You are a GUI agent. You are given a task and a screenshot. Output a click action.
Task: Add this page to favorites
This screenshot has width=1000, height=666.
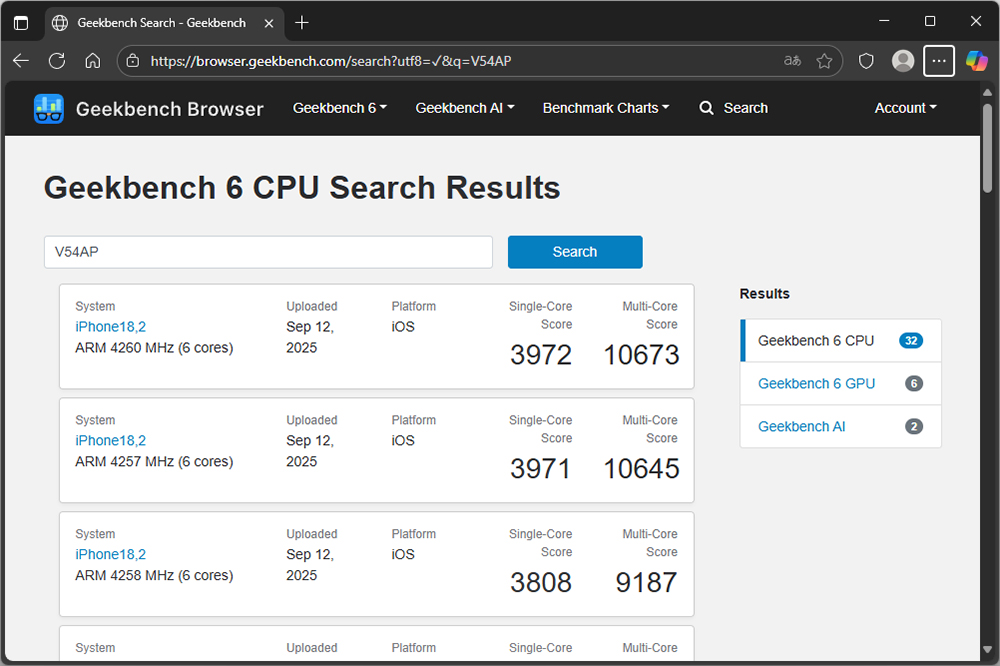pyautogui.click(x=824, y=61)
